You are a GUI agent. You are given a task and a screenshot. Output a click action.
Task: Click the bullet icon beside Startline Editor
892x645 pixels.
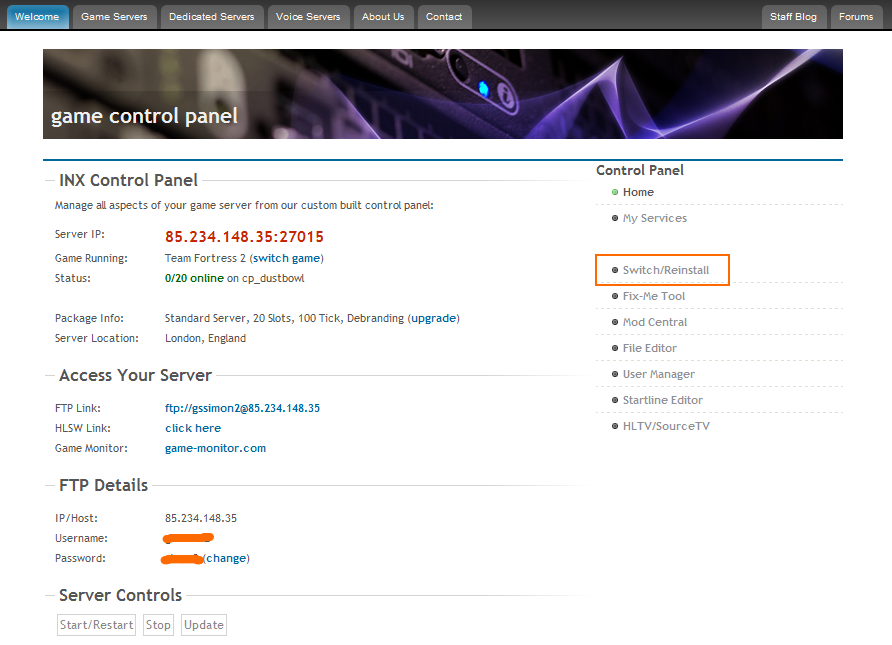point(615,400)
